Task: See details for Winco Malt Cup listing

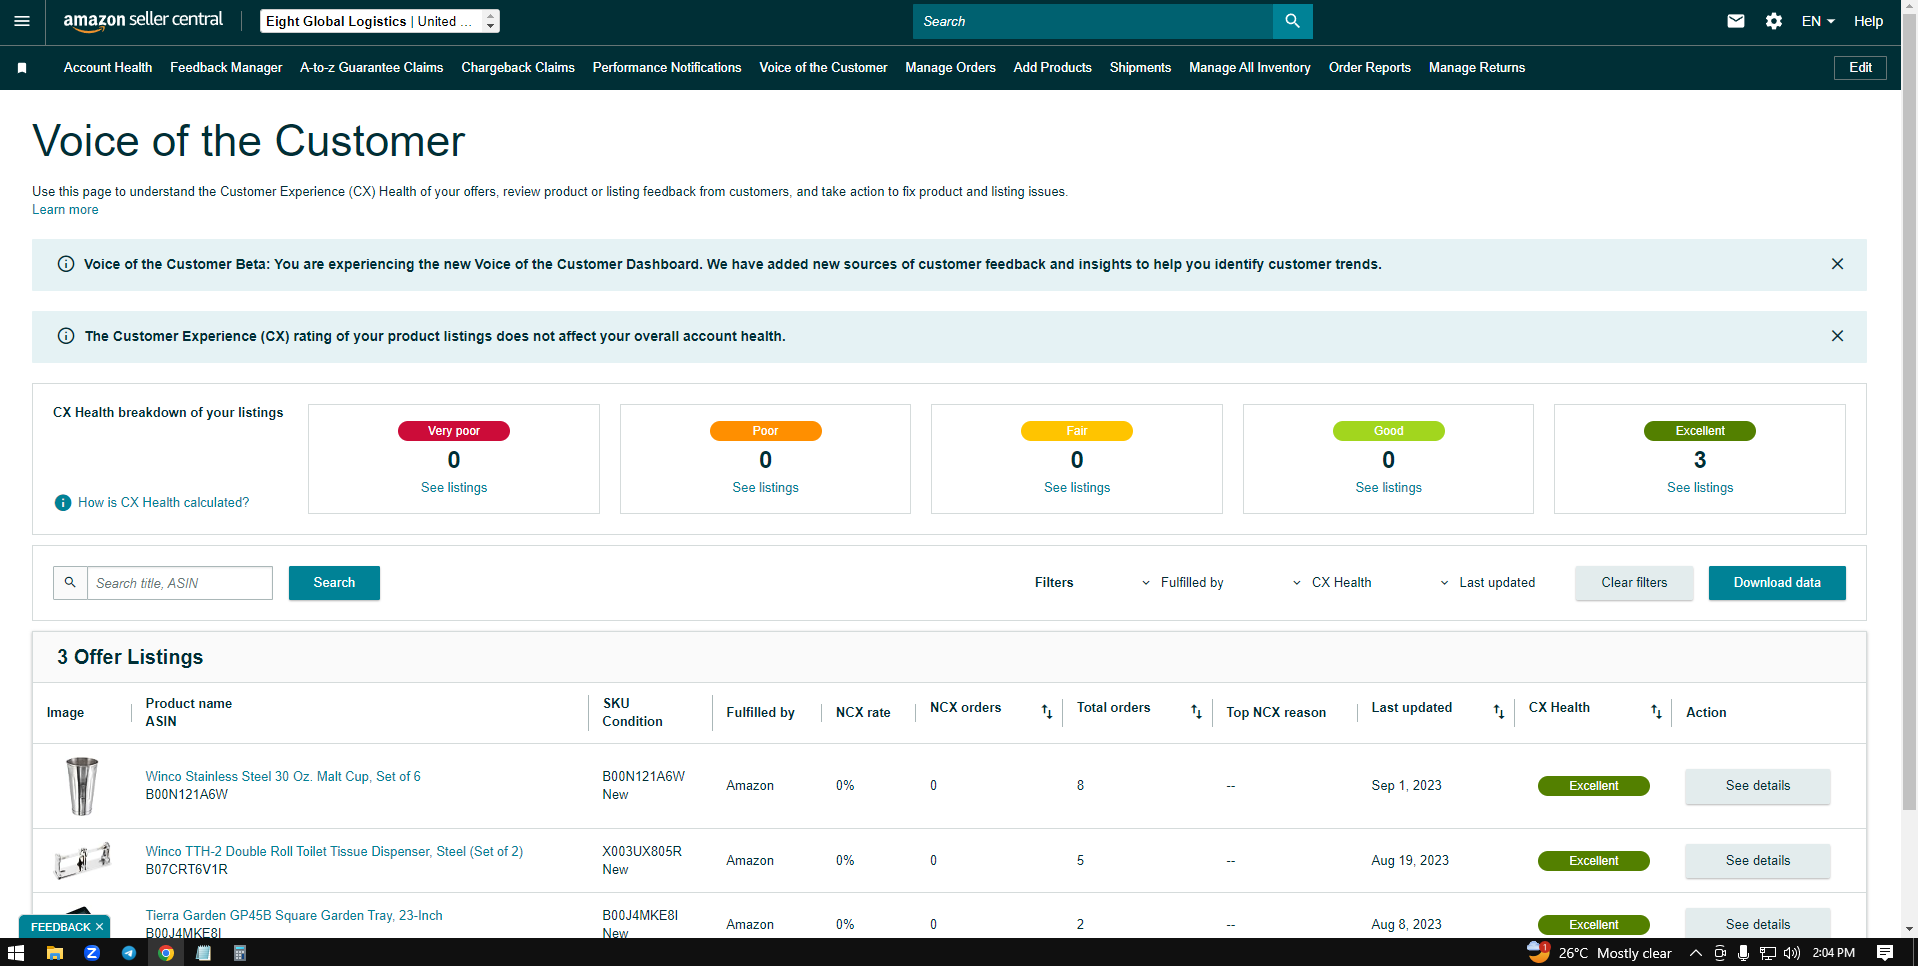Action: point(1758,786)
